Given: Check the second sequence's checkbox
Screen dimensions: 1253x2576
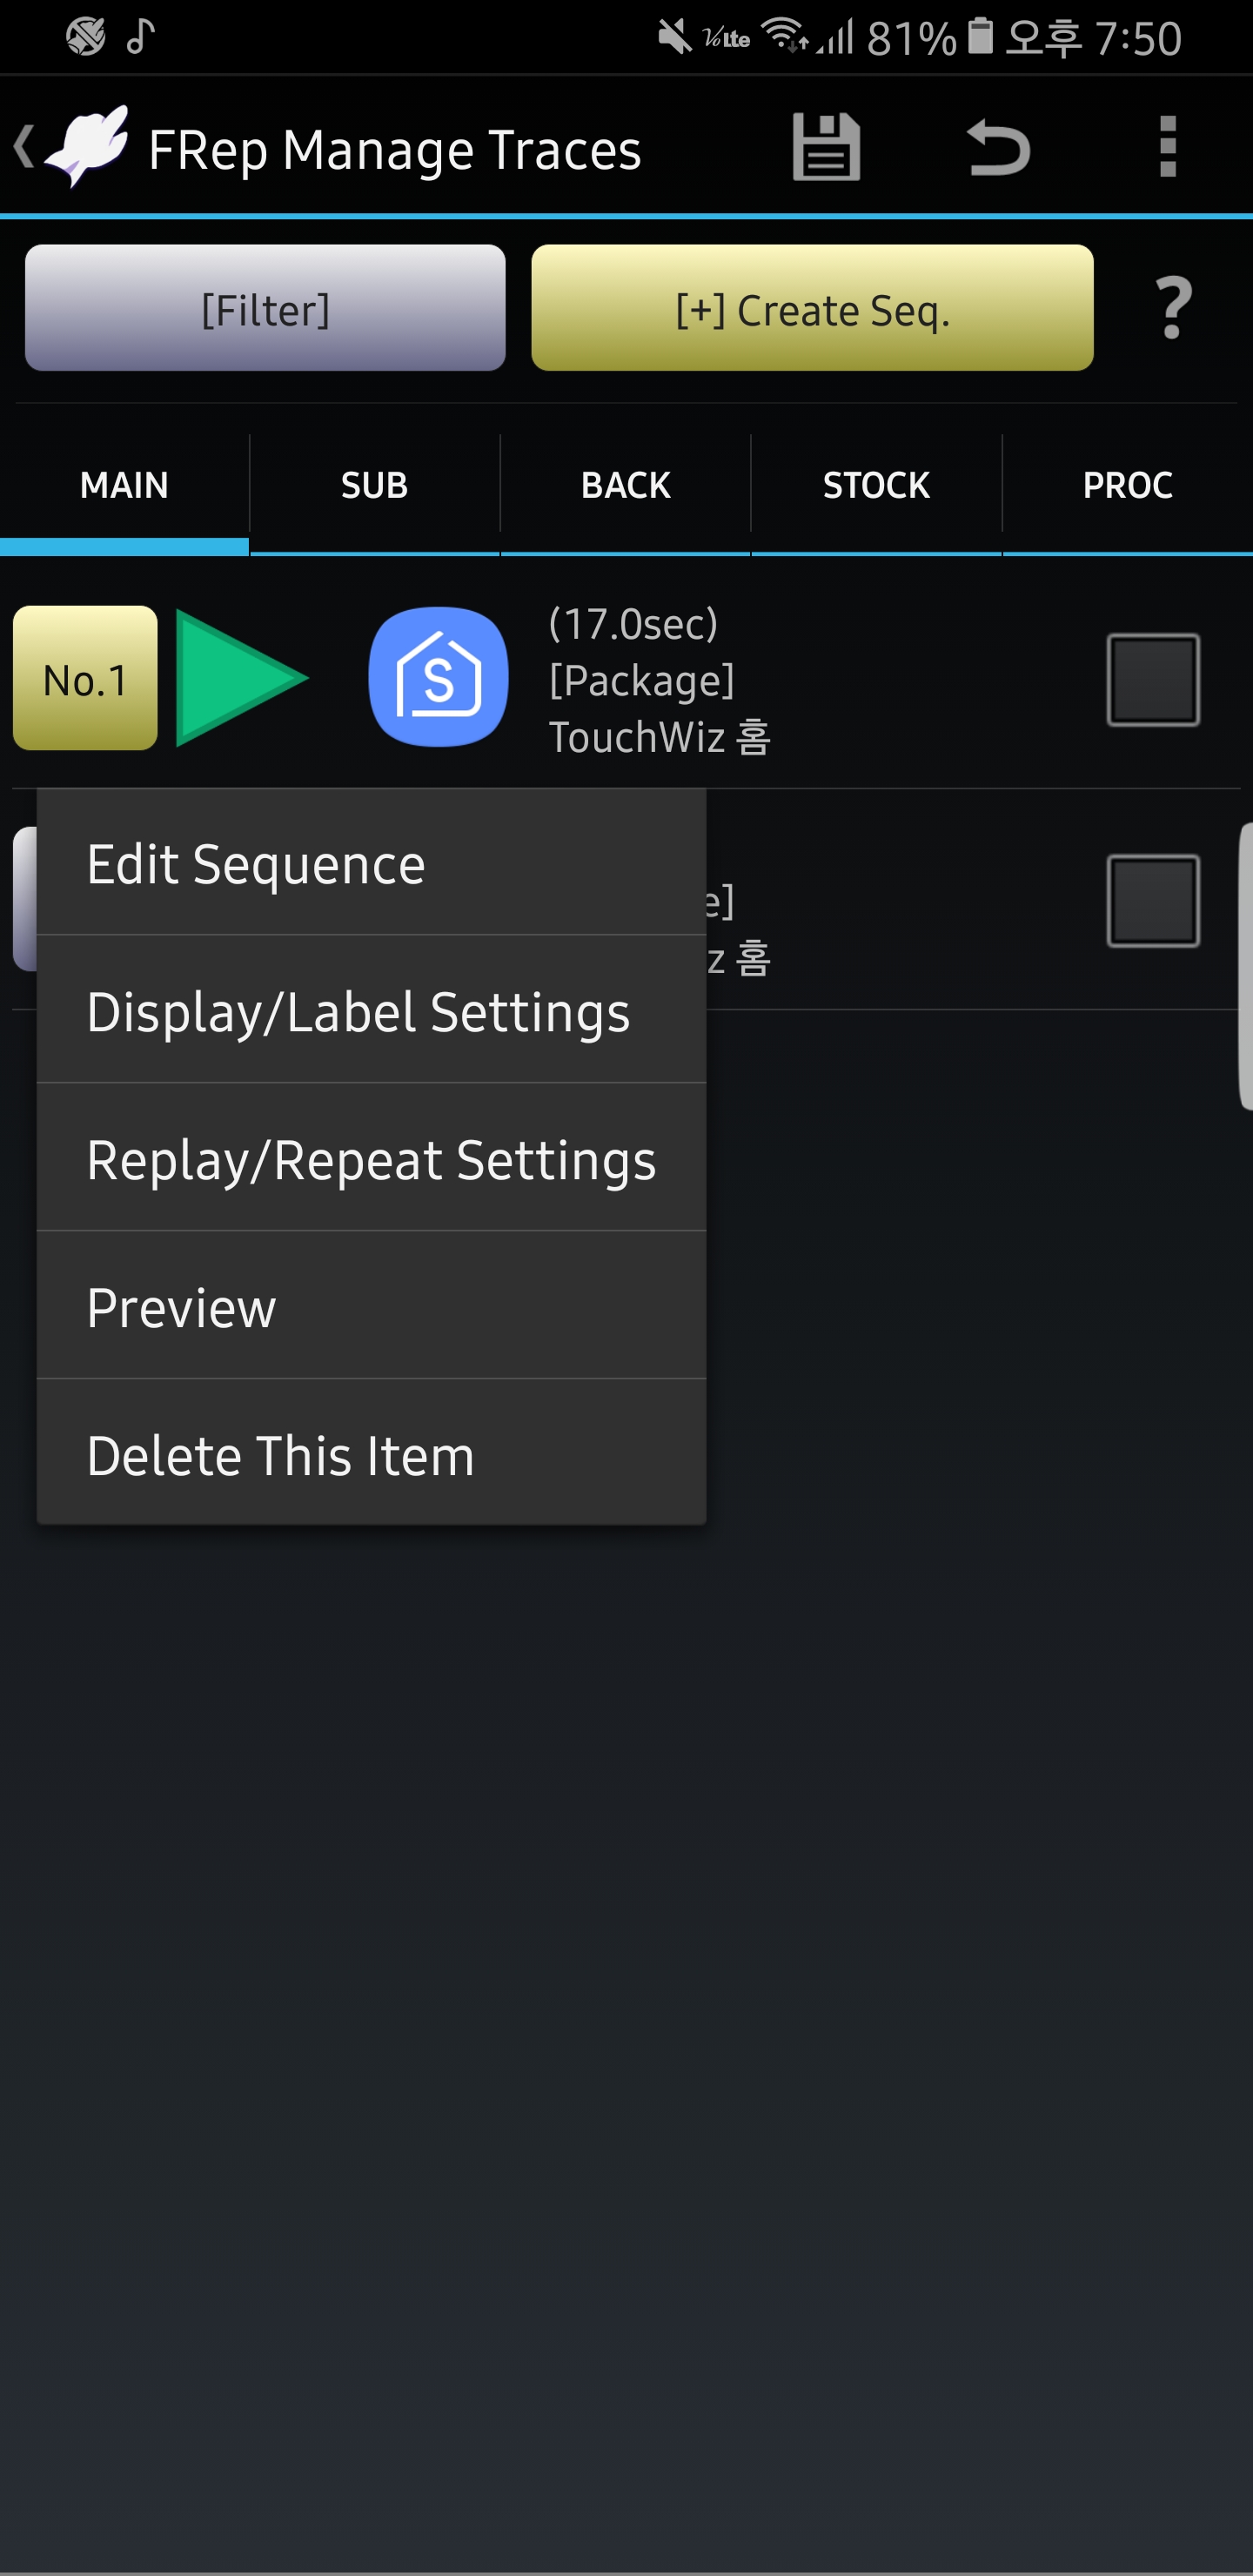Looking at the screenshot, I should click(x=1153, y=900).
